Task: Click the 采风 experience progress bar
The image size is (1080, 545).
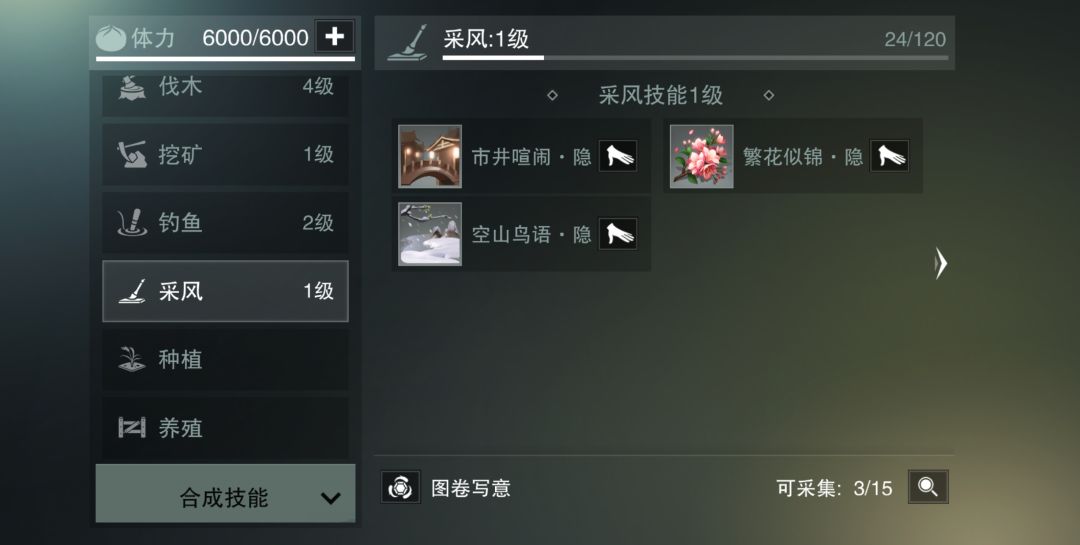Action: (695, 58)
